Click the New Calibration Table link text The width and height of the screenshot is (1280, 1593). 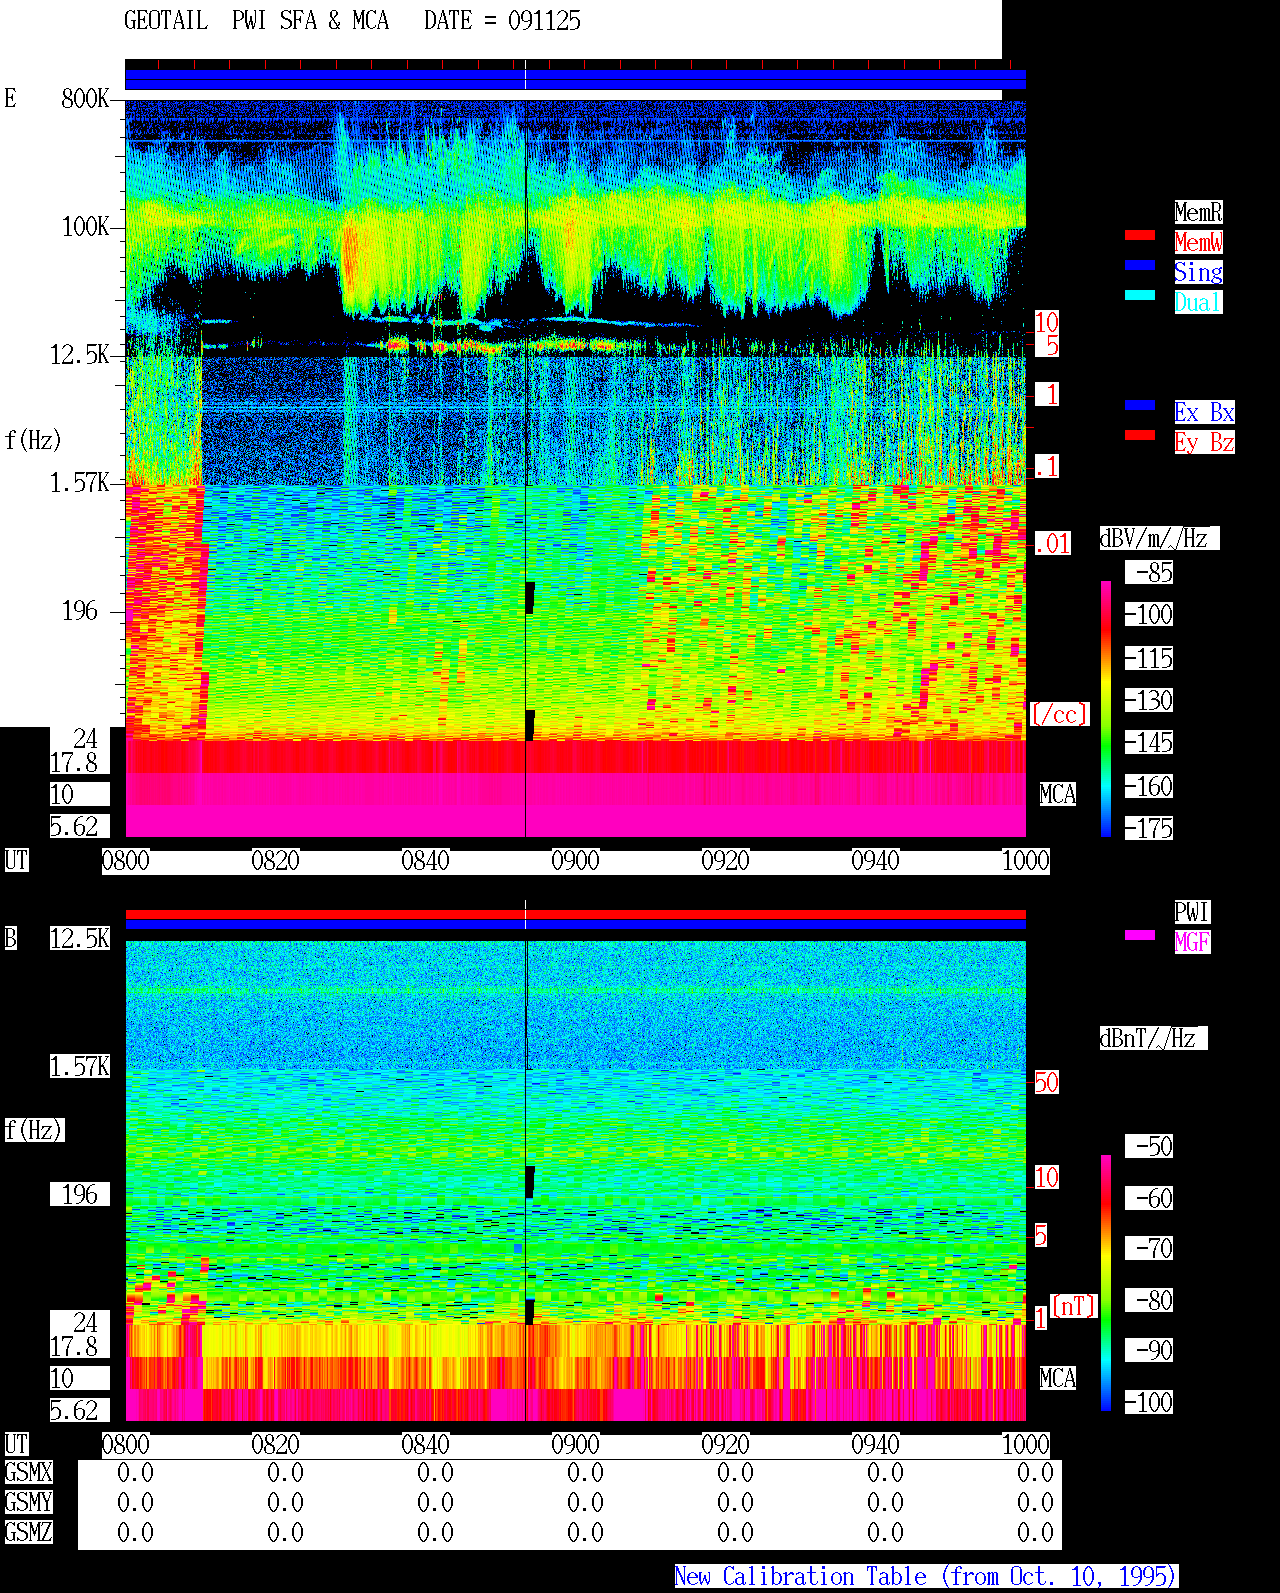926,1576
